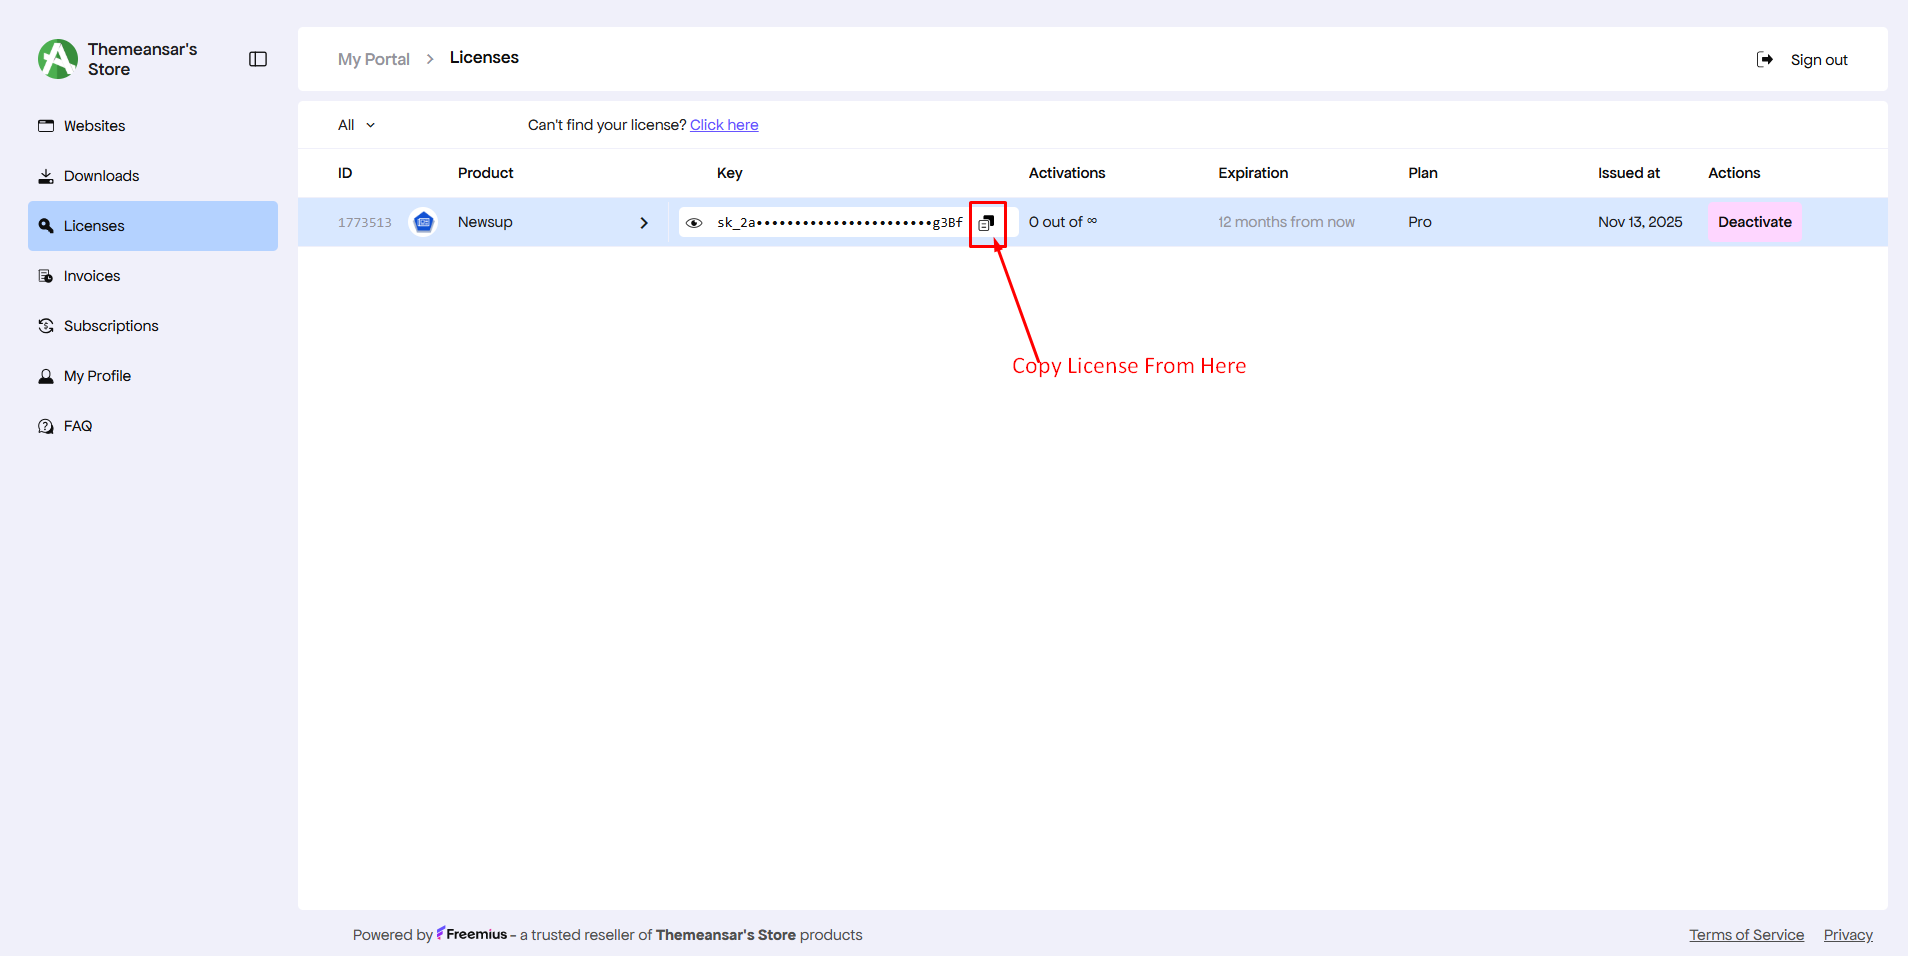
Task: Deactivate the Newsup license
Action: point(1754,222)
